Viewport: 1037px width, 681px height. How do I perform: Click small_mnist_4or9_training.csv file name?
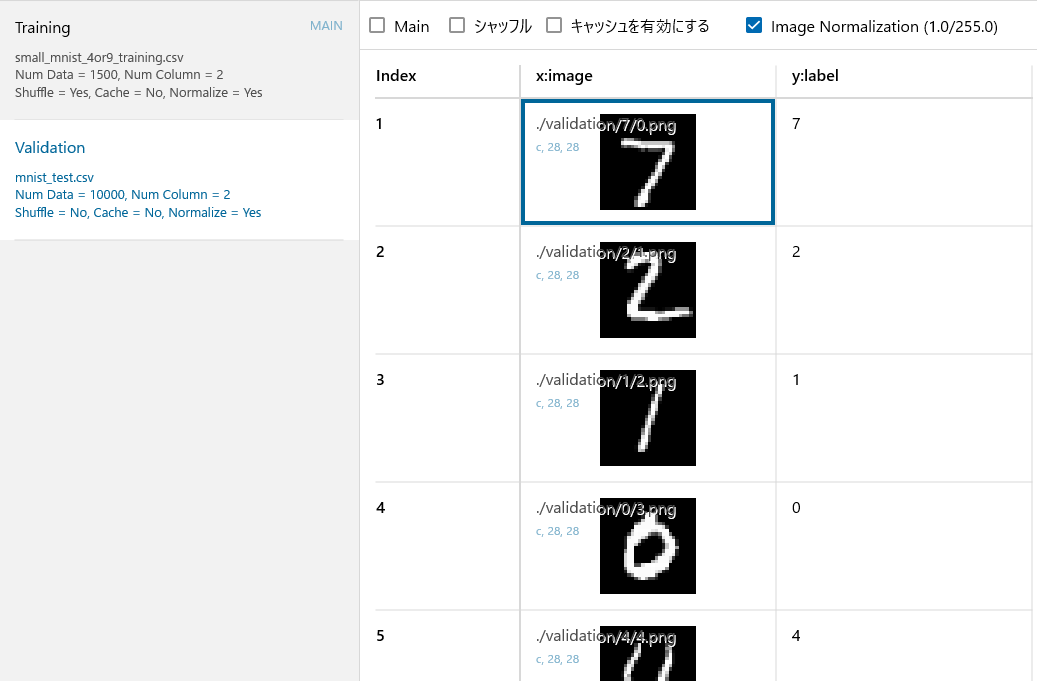click(x=99, y=57)
